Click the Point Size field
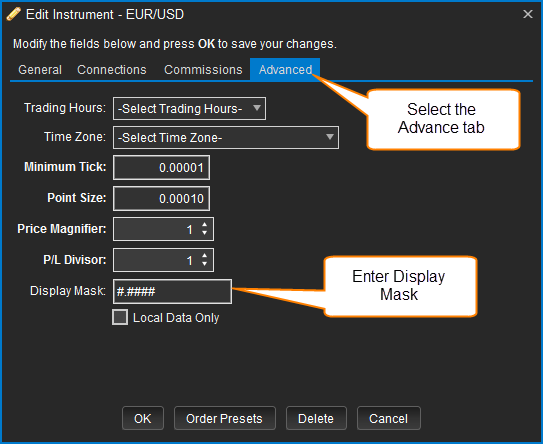Screen dimensions: 543x444 161,198
